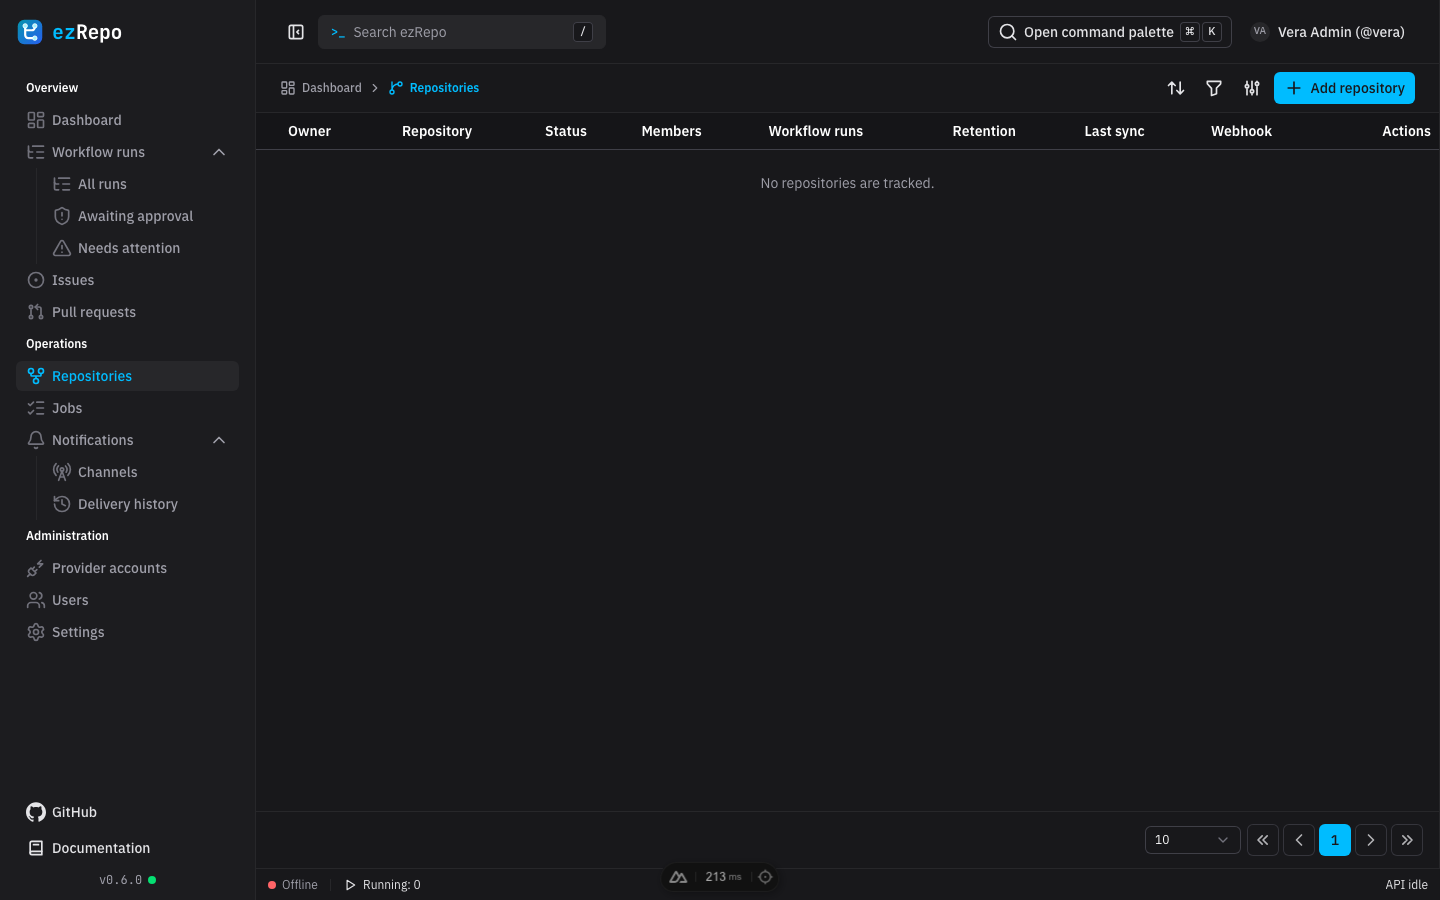The image size is (1440, 900).
Task: Click the Last sync column header
Action: coord(1114,131)
